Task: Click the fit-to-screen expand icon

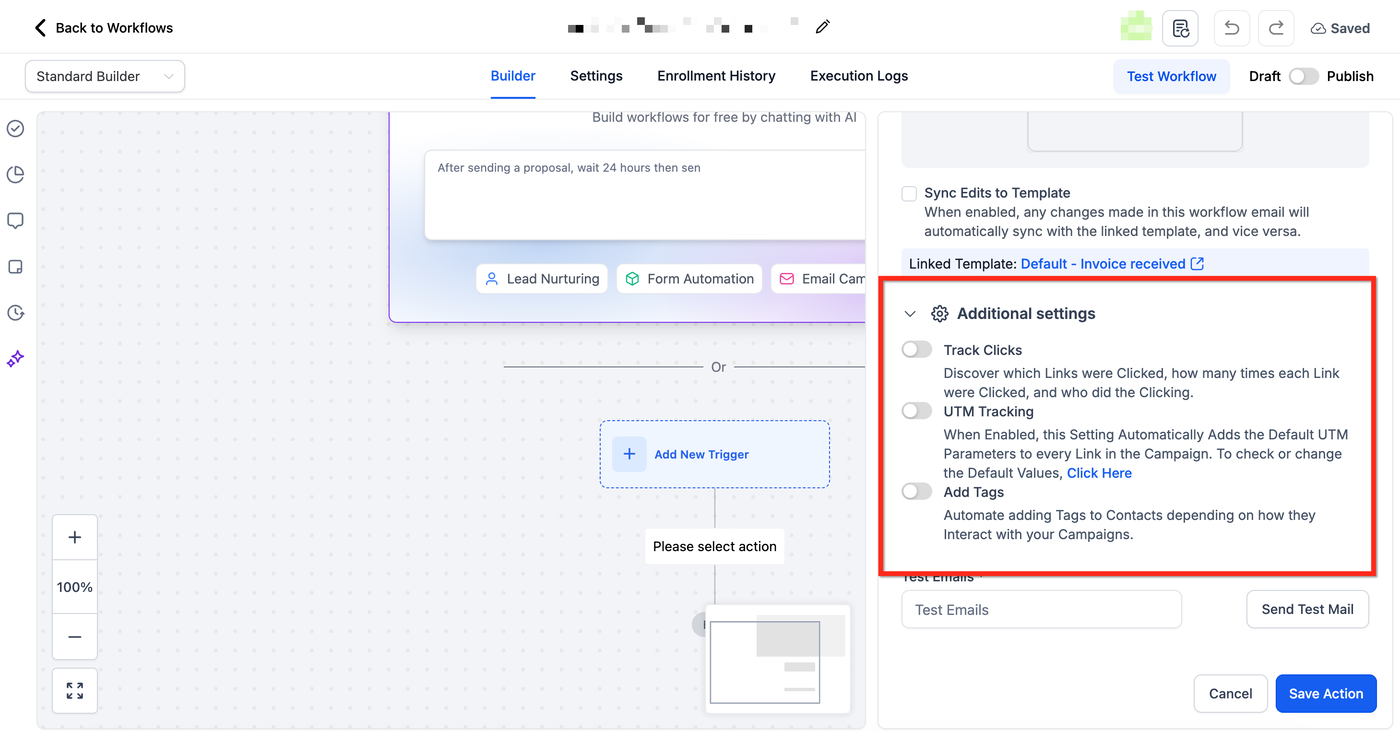Action: coord(75,691)
